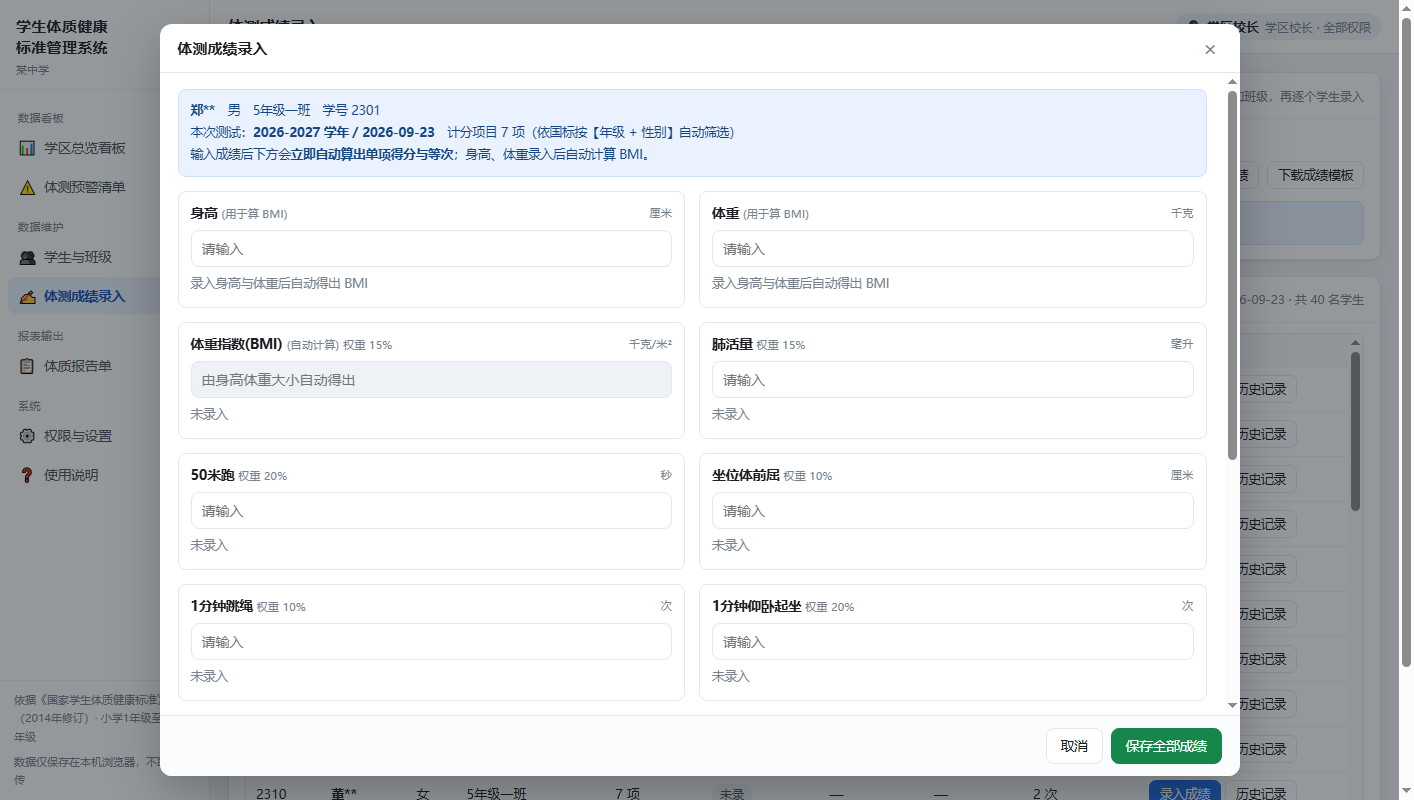Click the 50米跑 input field
Viewport: 1414px width, 800px height.
coord(431,511)
